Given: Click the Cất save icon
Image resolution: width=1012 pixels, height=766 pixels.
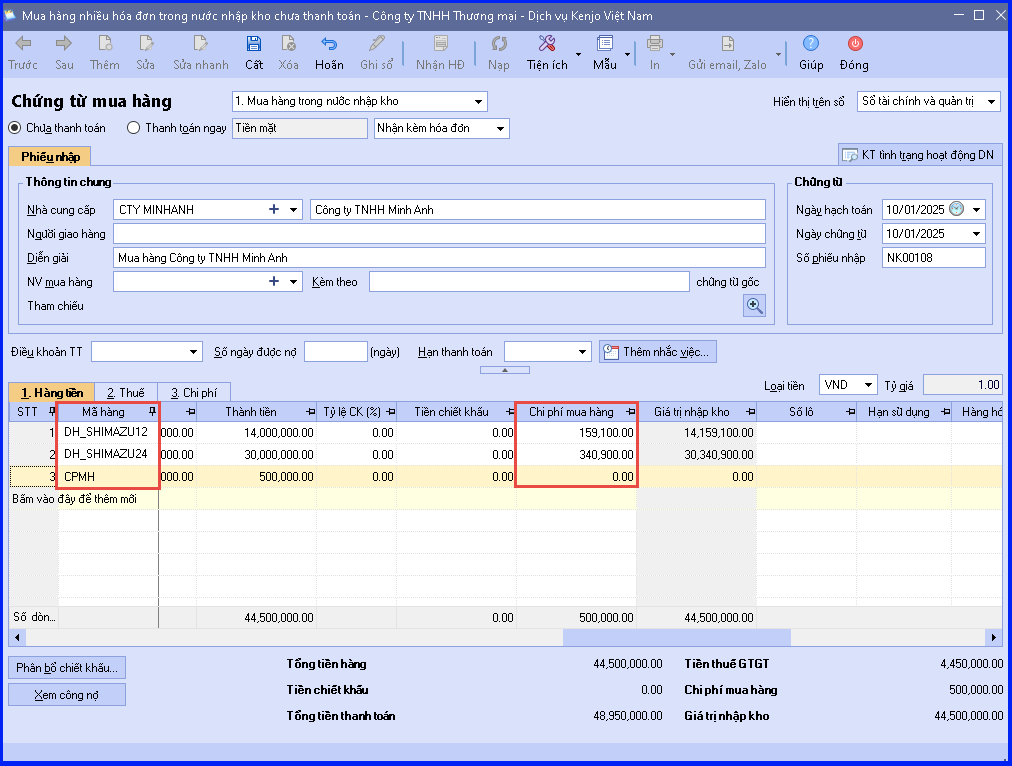Looking at the screenshot, I should (254, 44).
